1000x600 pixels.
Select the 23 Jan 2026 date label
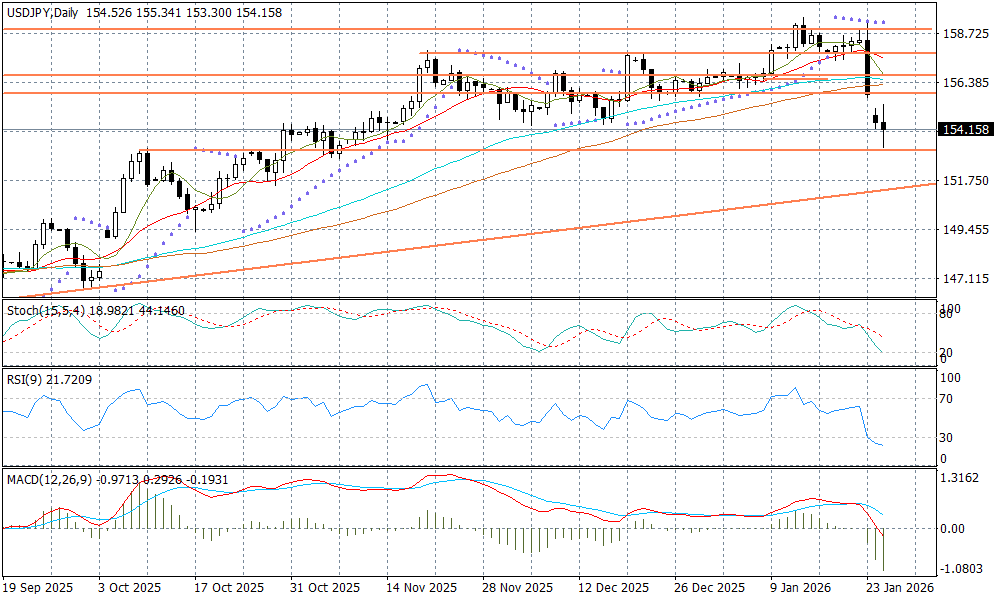pyautogui.click(x=898, y=588)
